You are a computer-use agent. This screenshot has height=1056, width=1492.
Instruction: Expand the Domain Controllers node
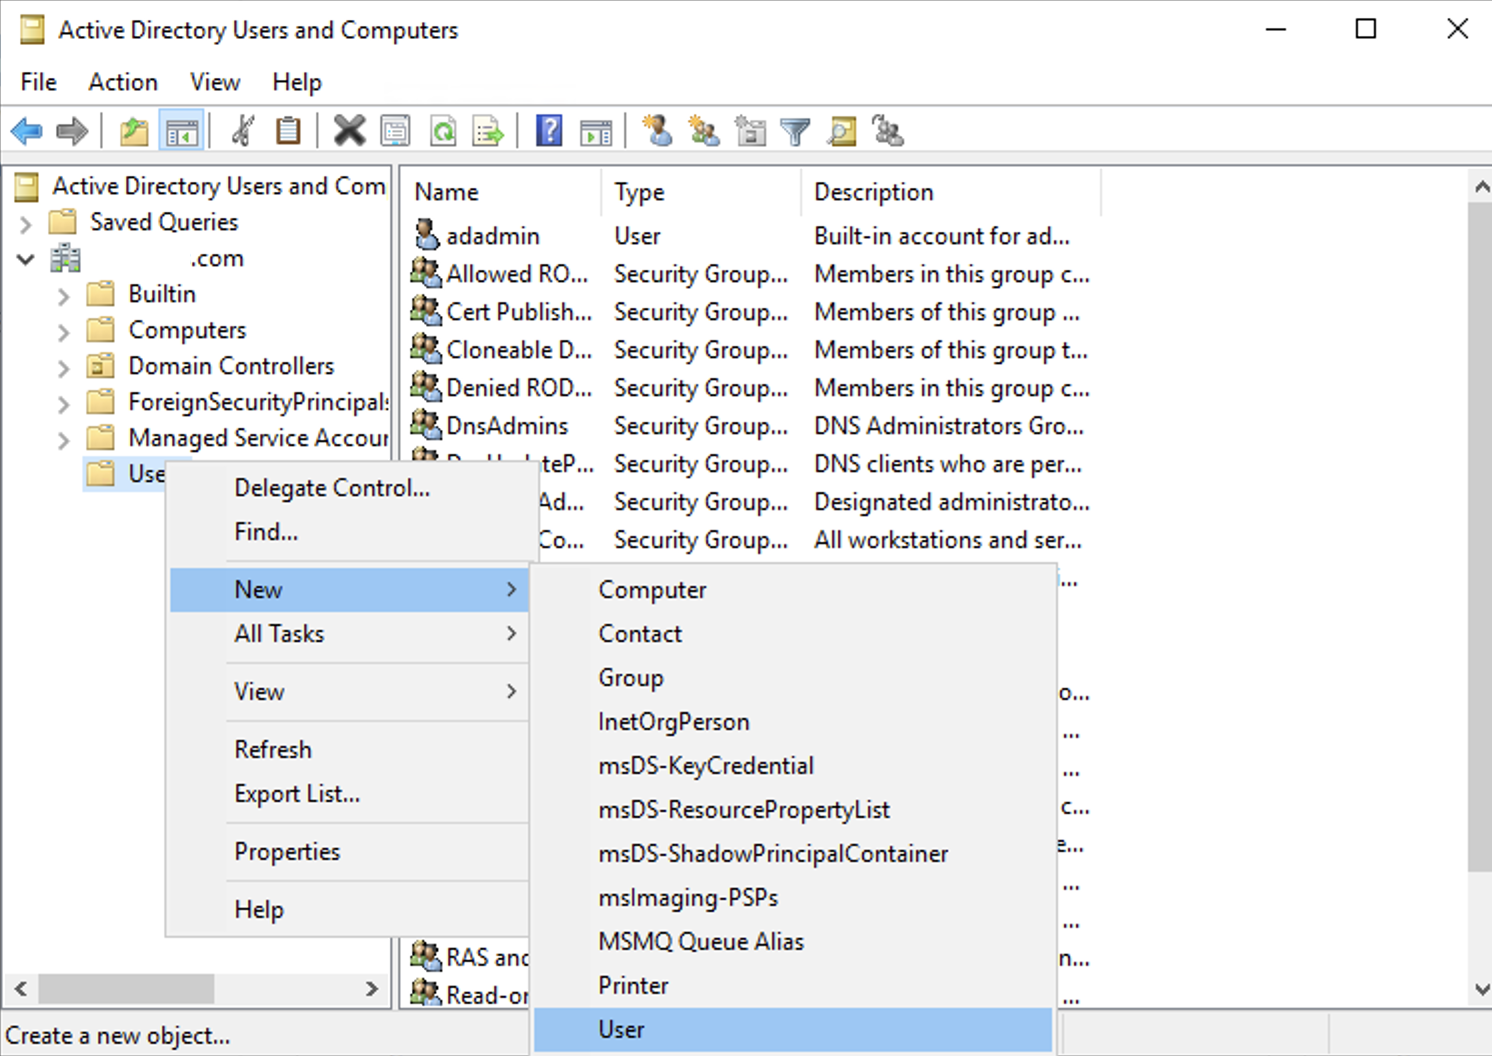[x=63, y=367]
